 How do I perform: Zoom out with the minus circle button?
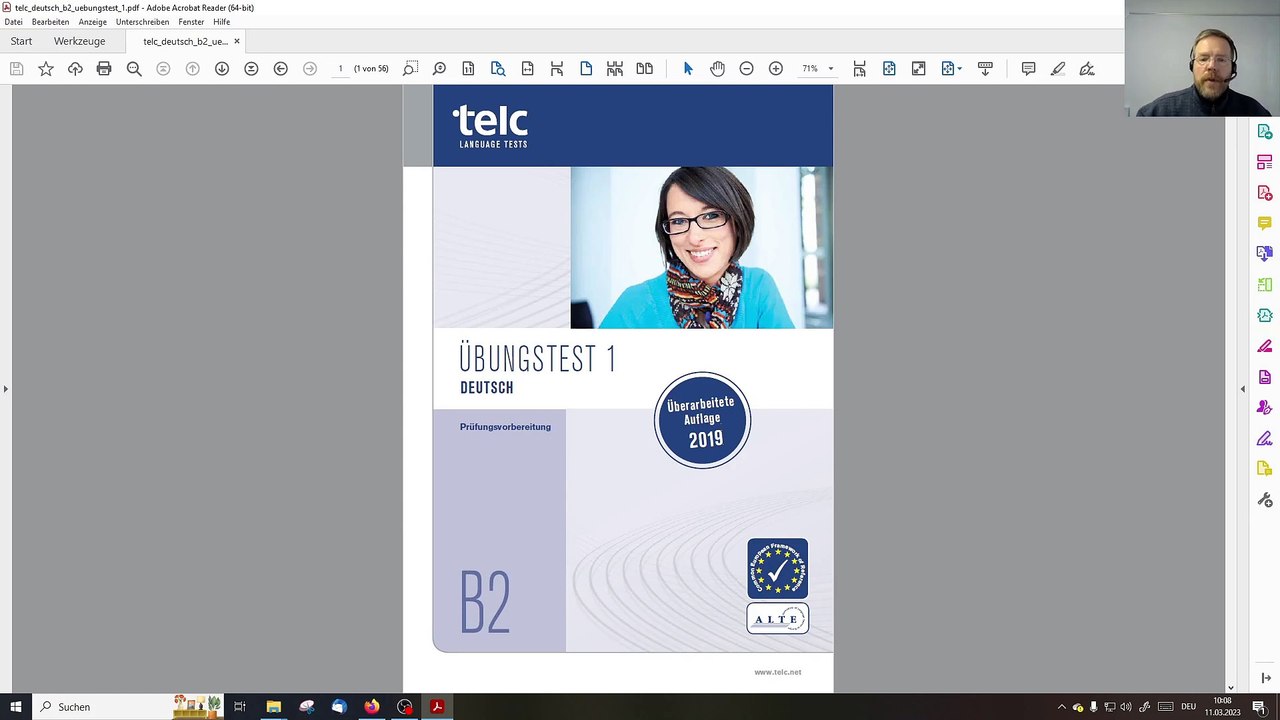tap(746, 68)
